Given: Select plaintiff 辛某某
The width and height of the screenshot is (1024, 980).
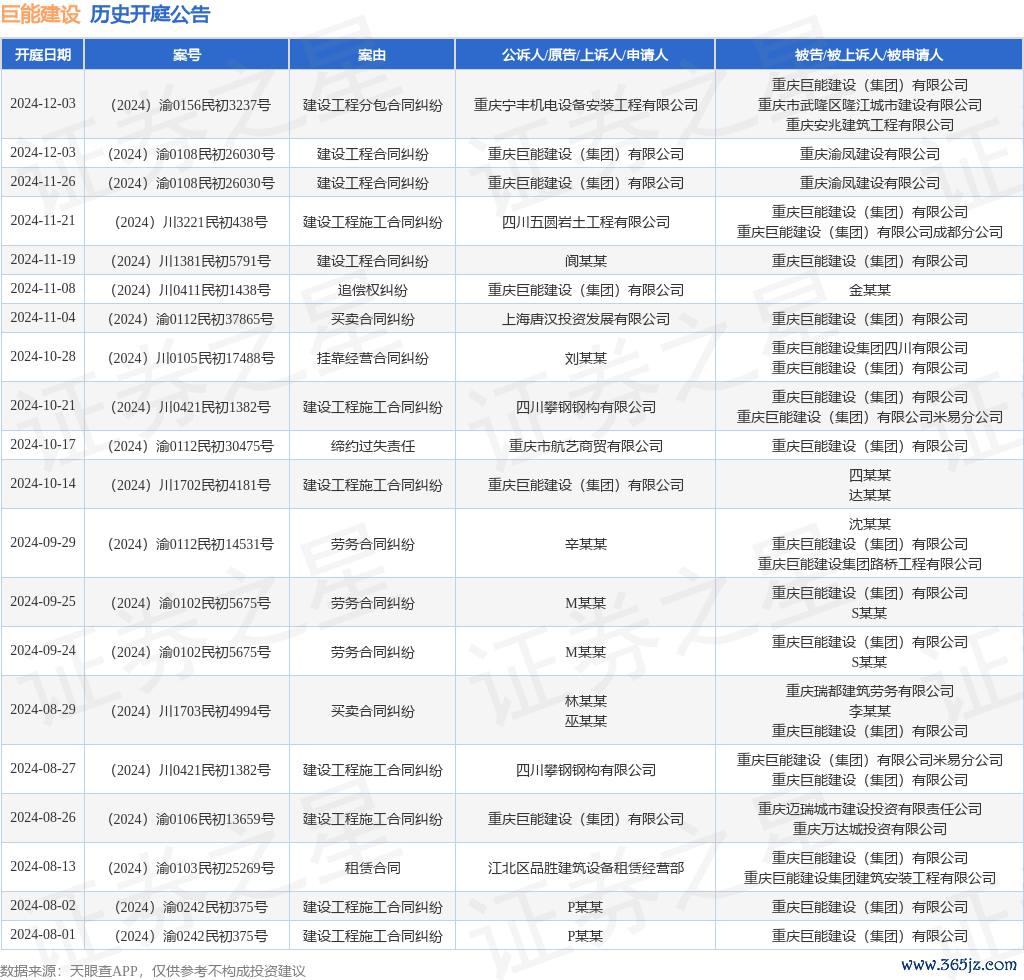Looking at the screenshot, I should pos(586,544).
